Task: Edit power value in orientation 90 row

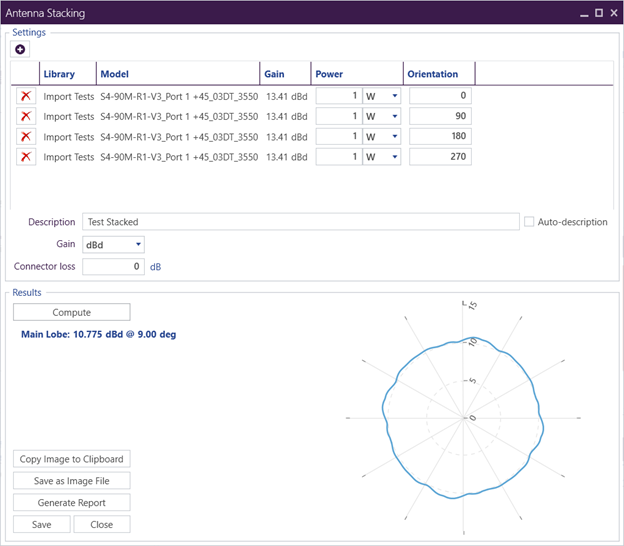Action: pos(339,116)
